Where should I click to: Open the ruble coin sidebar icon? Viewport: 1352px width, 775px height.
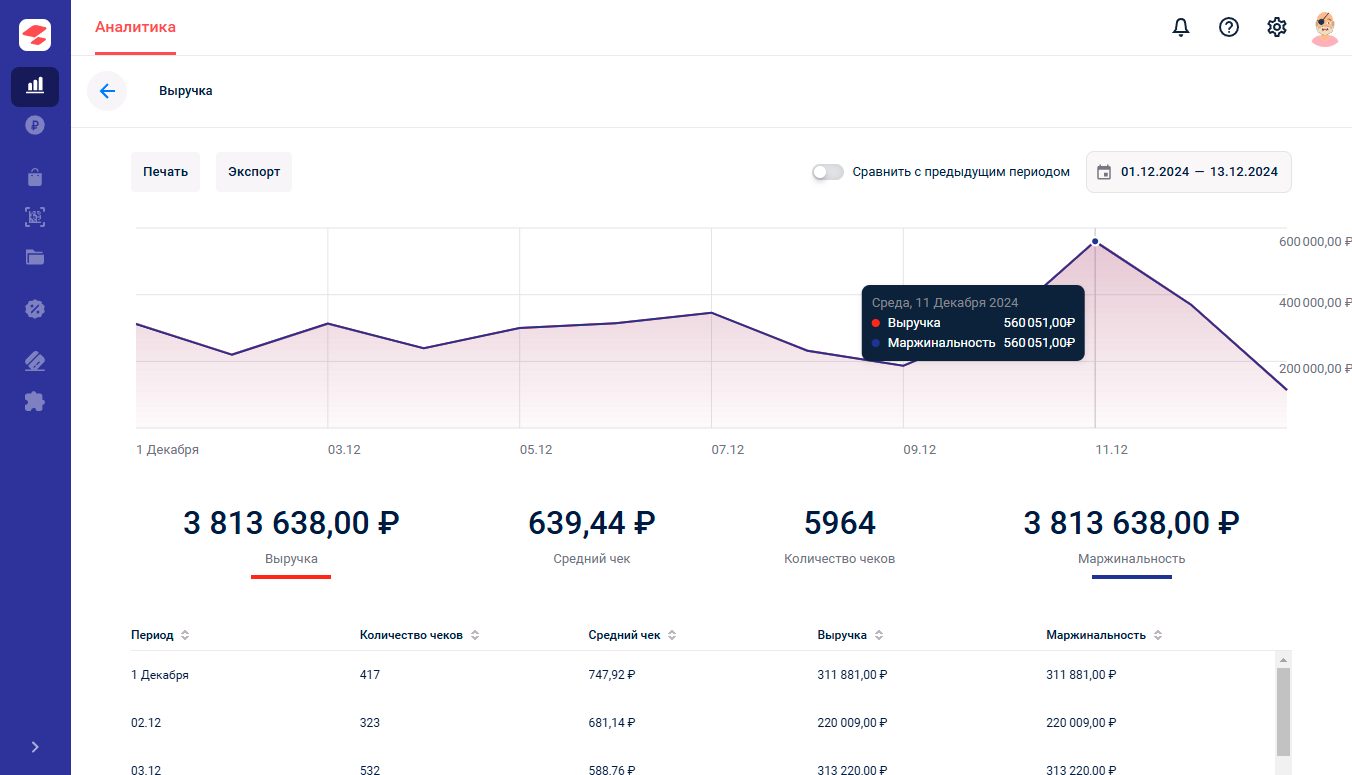(x=35, y=126)
